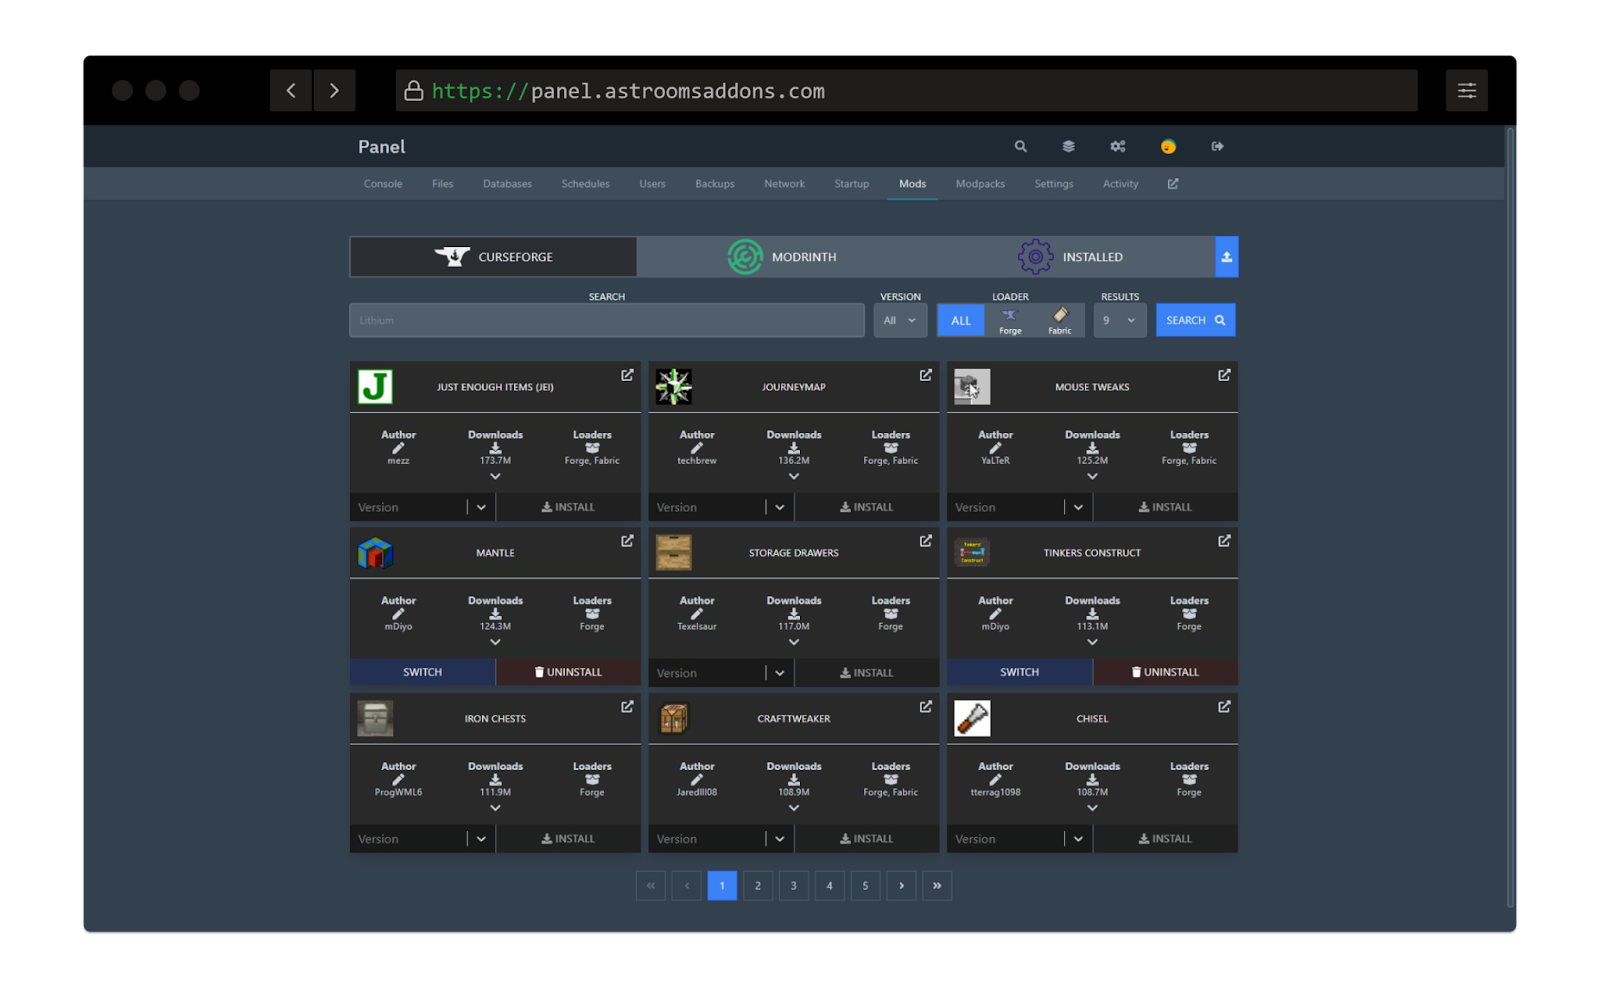Install the Chisel mod
The width and height of the screenshot is (1600, 988).
point(1165,839)
